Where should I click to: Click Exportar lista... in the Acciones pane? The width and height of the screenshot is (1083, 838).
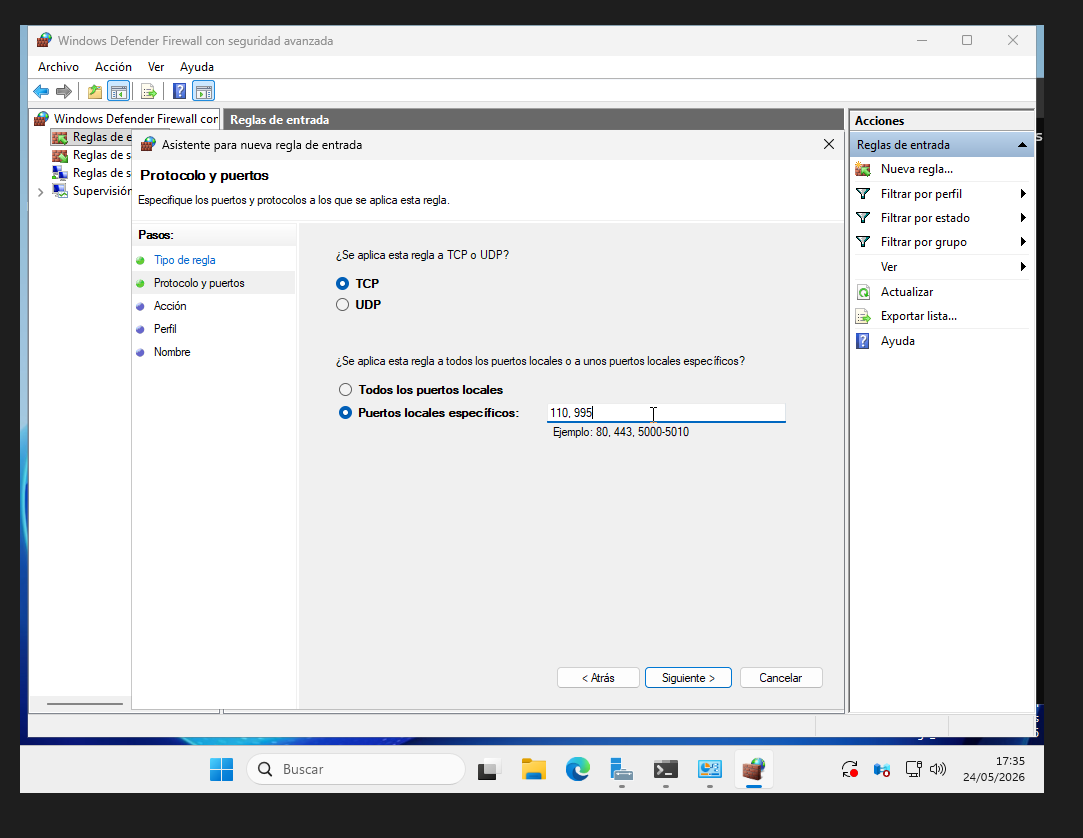(919, 316)
